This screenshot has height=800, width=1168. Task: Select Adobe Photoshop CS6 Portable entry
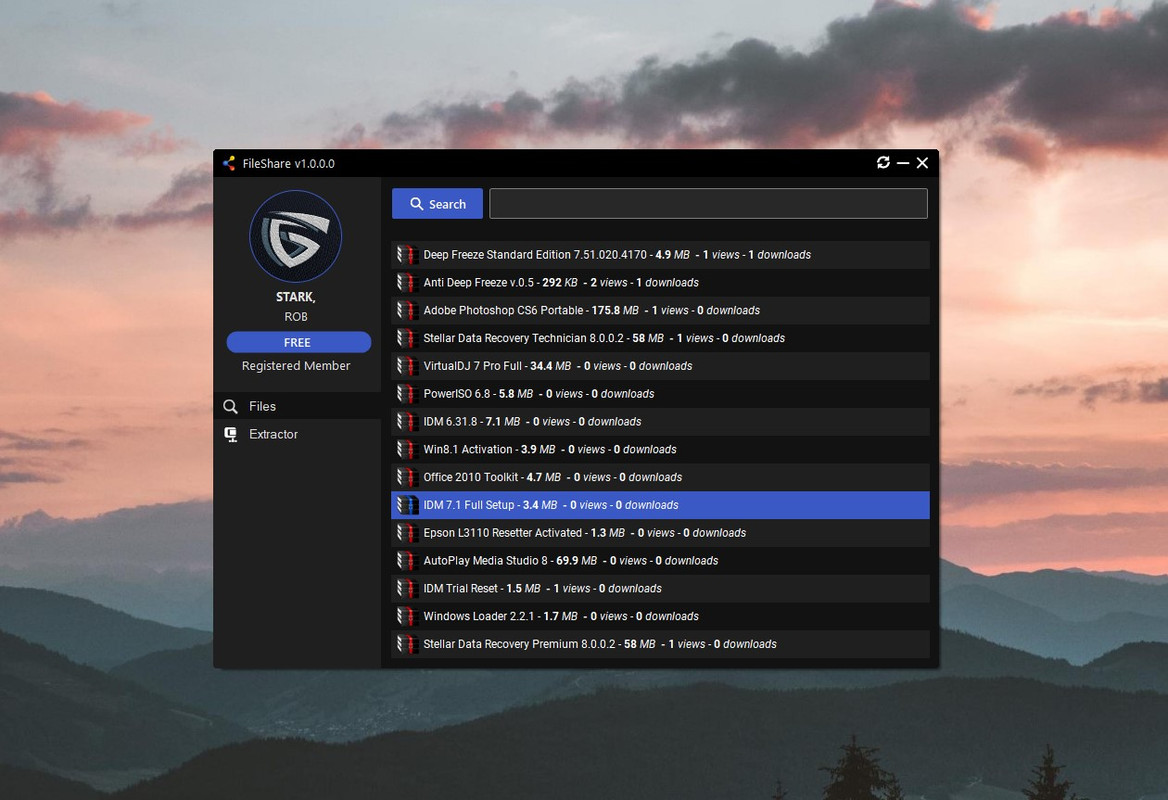point(660,310)
